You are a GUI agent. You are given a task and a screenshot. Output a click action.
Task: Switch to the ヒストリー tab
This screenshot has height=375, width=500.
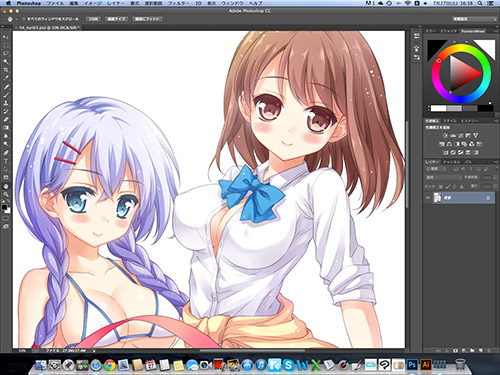470,121
